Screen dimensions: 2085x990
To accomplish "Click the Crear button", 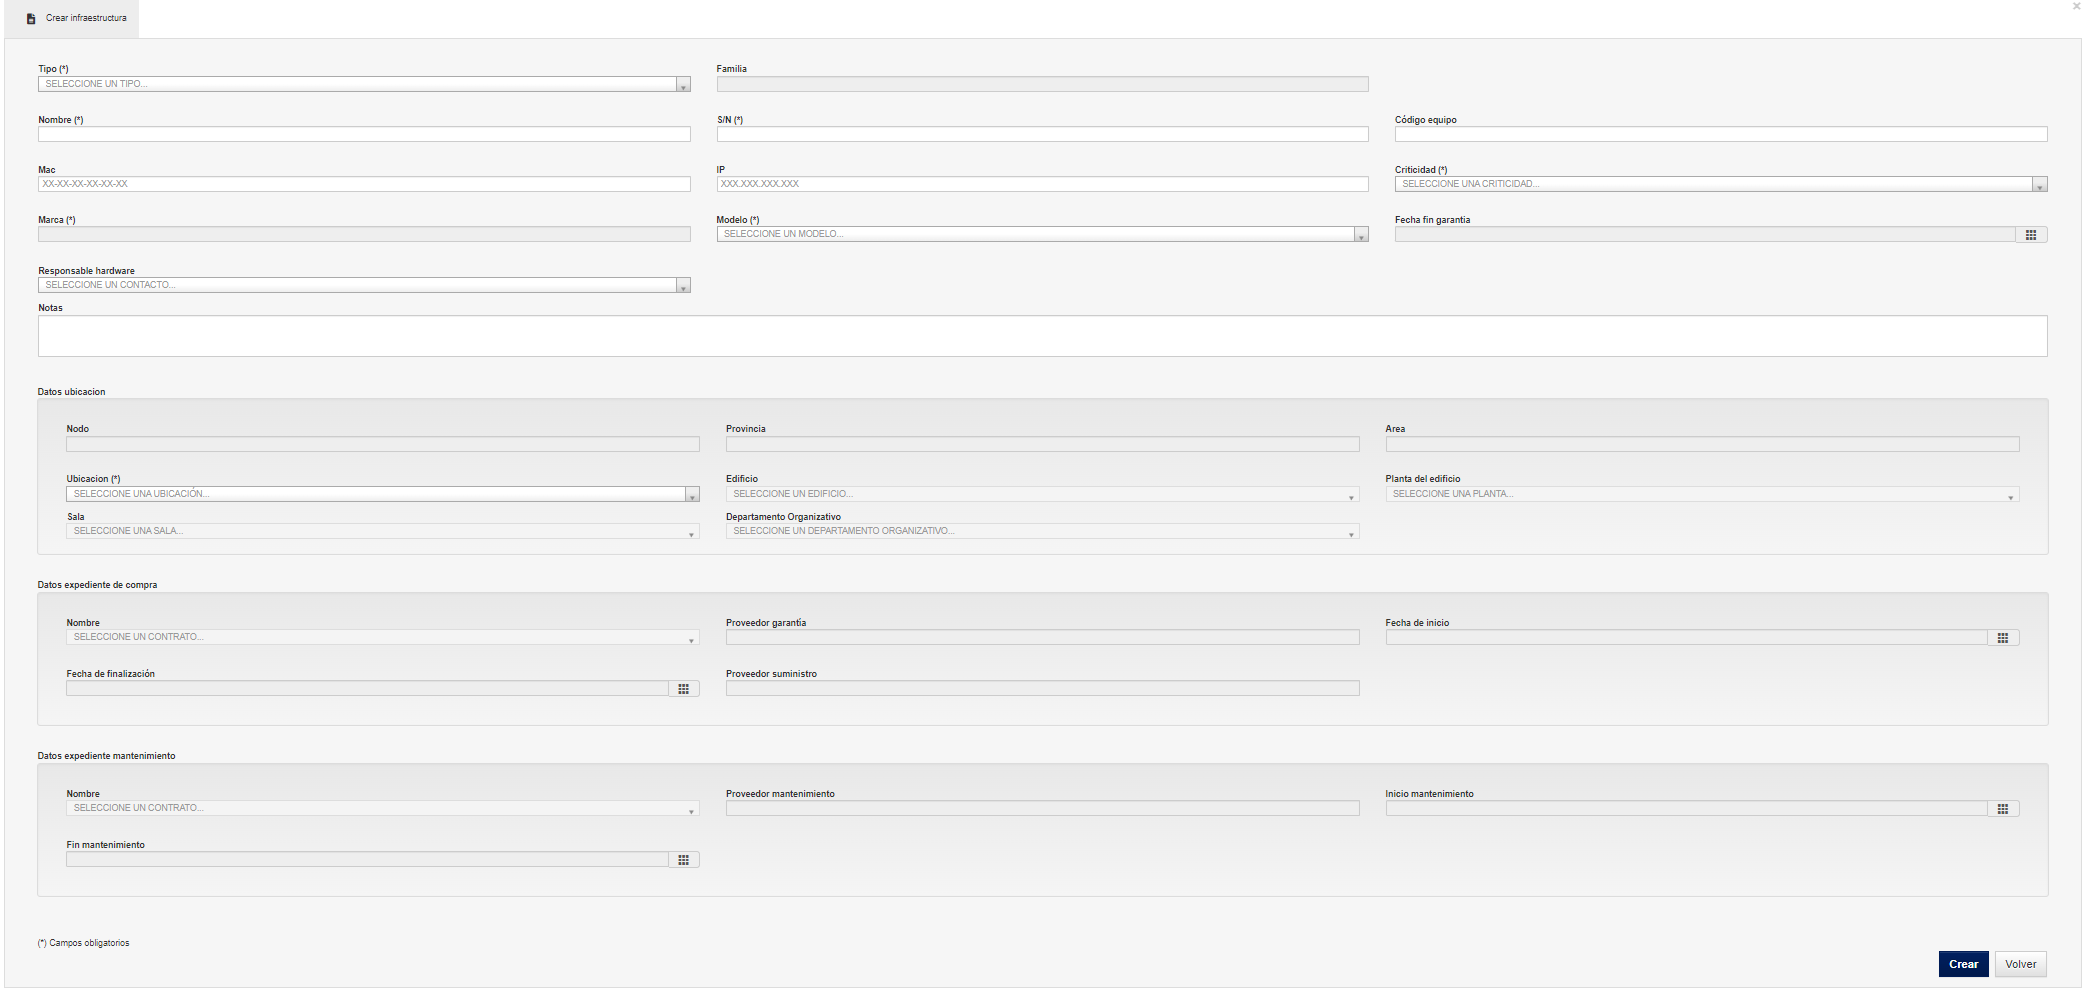I will point(1963,964).
